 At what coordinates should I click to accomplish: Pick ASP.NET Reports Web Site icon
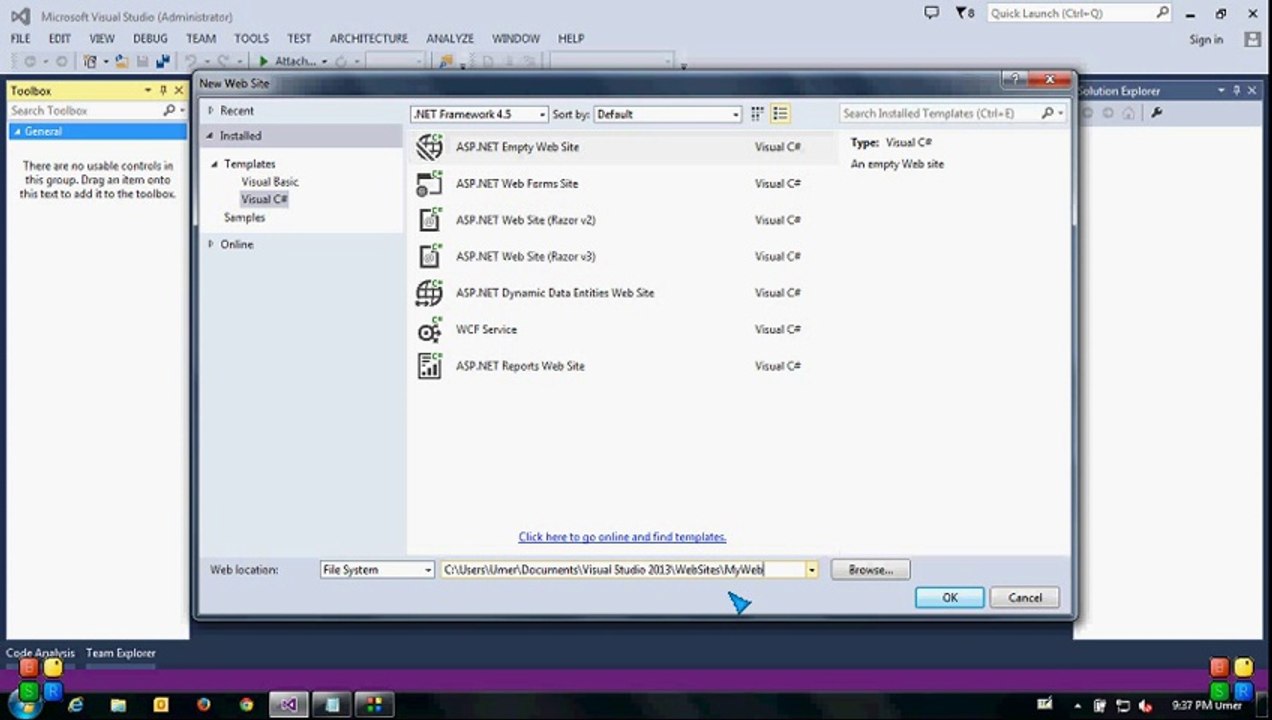coord(429,366)
